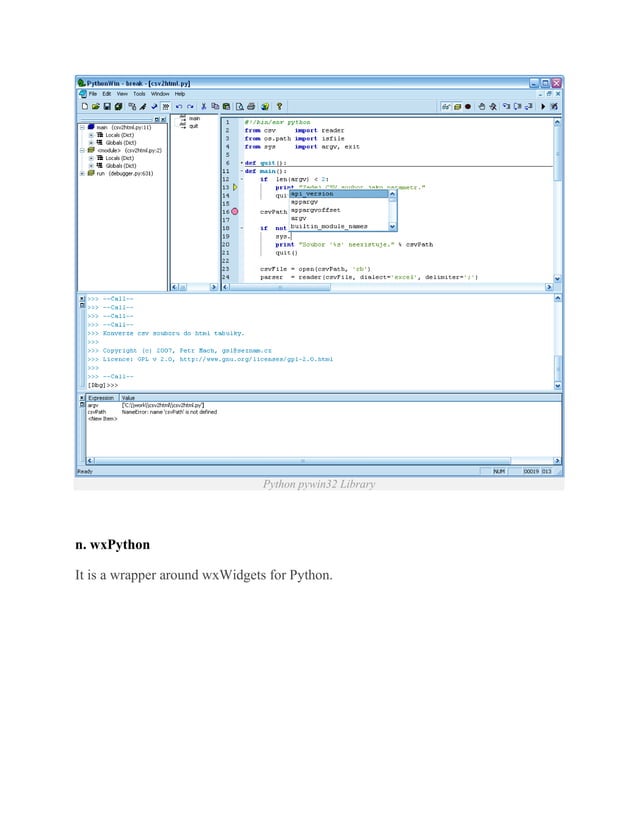638x826 pixels.
Task: Open the View menu
Action: (x=122, y=94)
